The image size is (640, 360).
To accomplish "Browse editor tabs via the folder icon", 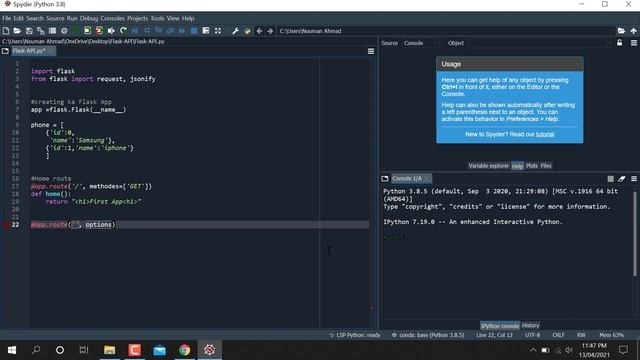I will tap(5, 51).
